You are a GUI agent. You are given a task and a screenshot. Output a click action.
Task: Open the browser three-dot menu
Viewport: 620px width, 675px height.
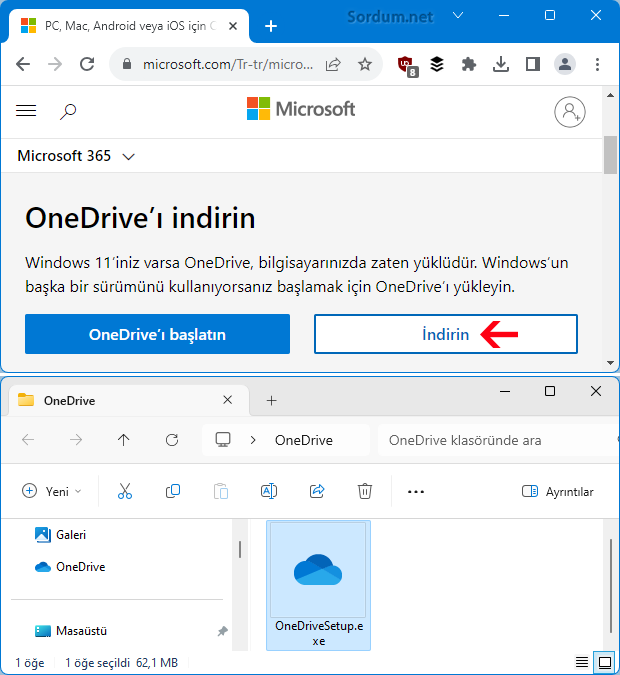tap(597, 65)
